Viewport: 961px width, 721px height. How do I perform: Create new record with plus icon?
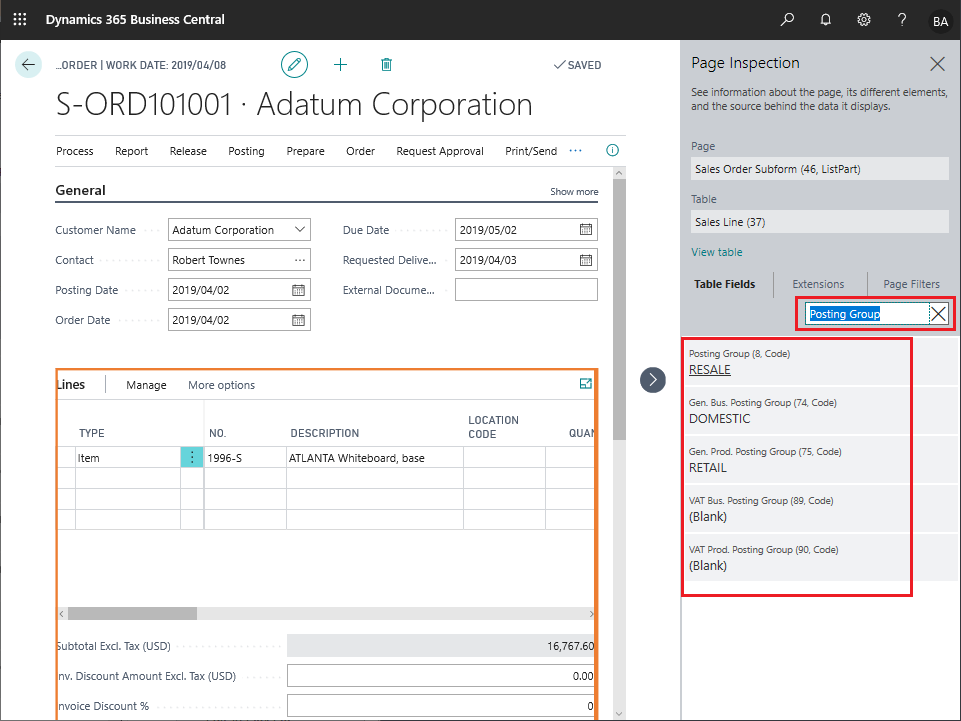click(340, 64)
